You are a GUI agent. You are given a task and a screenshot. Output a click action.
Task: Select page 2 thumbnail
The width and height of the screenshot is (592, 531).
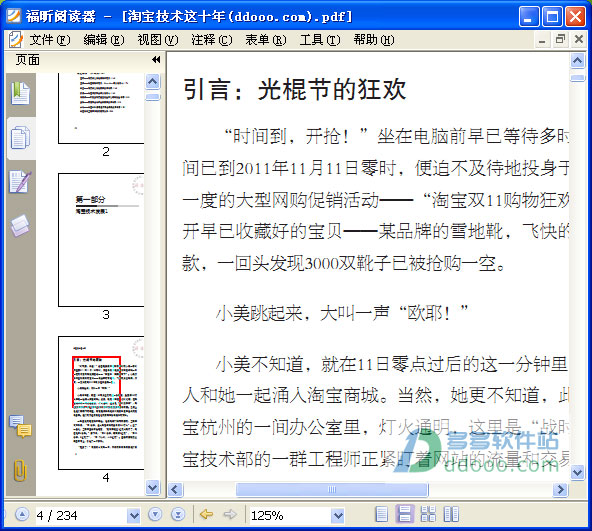(101, 108)
